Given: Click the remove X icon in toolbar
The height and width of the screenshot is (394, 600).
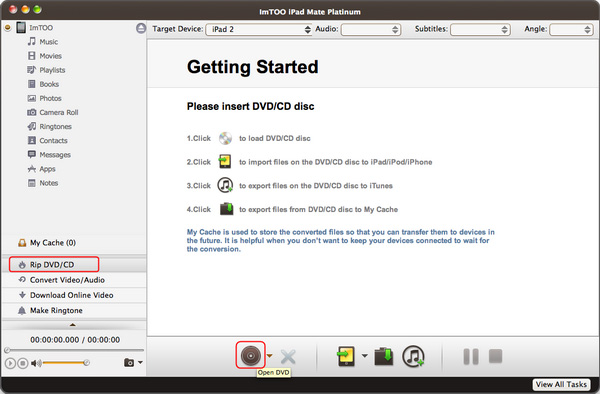Looking at the screenshot, I should 288,357.
